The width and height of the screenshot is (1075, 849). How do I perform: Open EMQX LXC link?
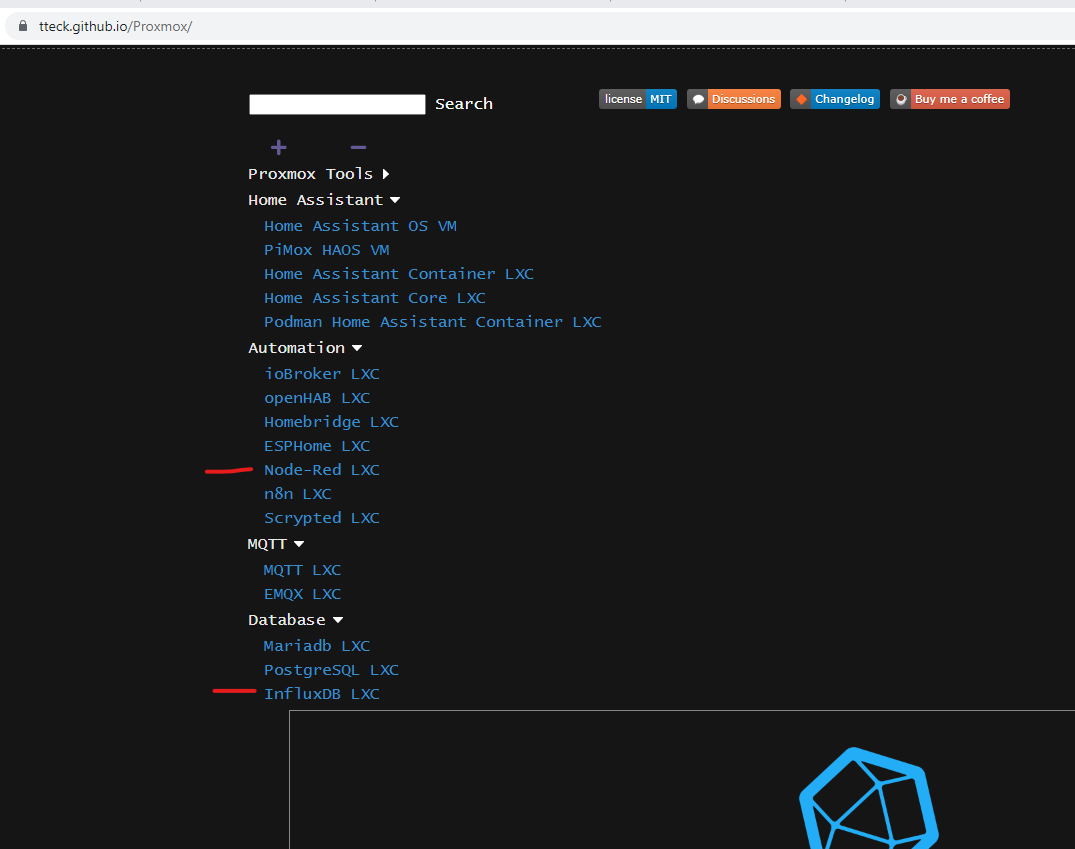[302, 595]
